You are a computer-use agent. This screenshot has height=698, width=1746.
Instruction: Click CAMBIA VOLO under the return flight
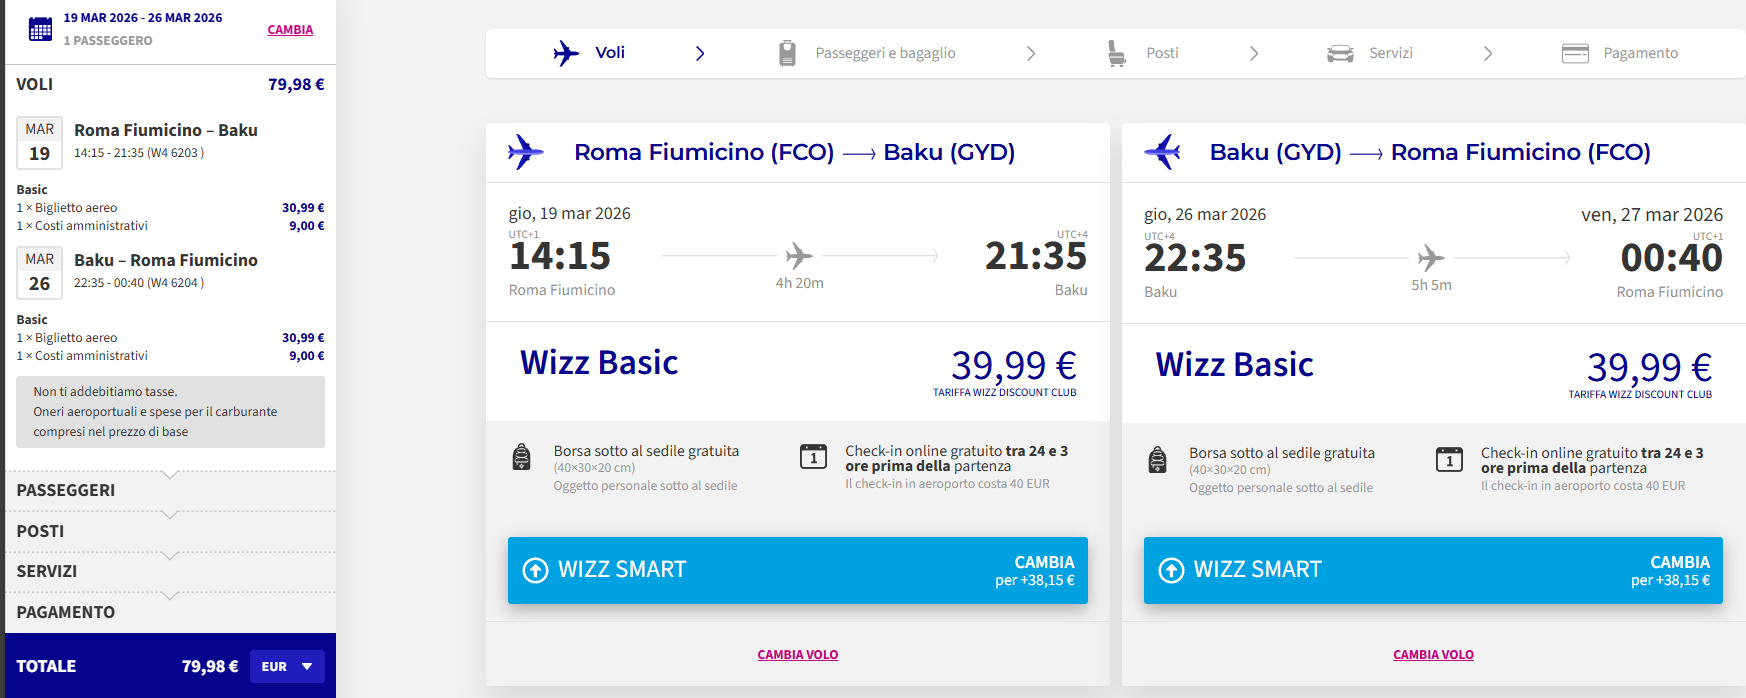[x=1433, y=655]
